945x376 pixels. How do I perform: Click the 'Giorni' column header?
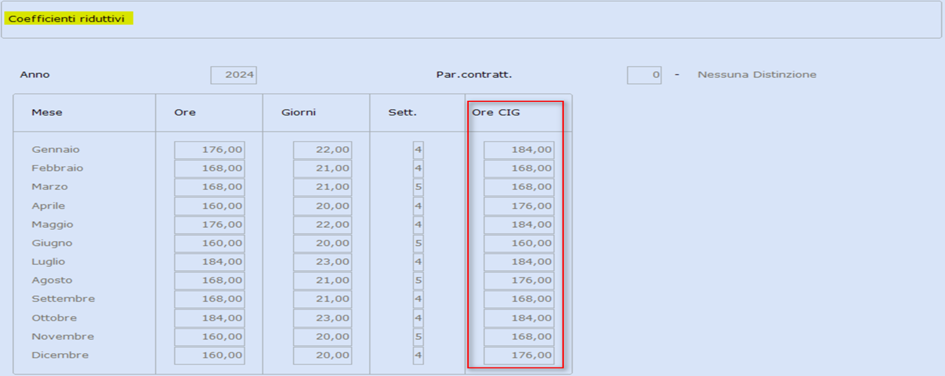click(x=298, y=113)
